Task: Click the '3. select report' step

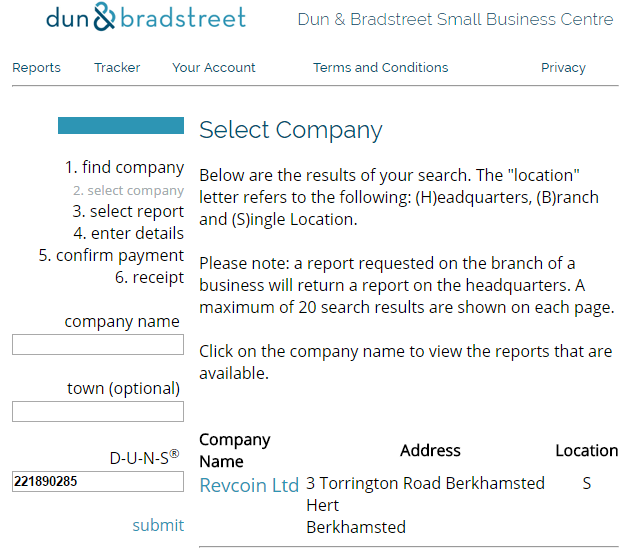Action: (128, 212)
